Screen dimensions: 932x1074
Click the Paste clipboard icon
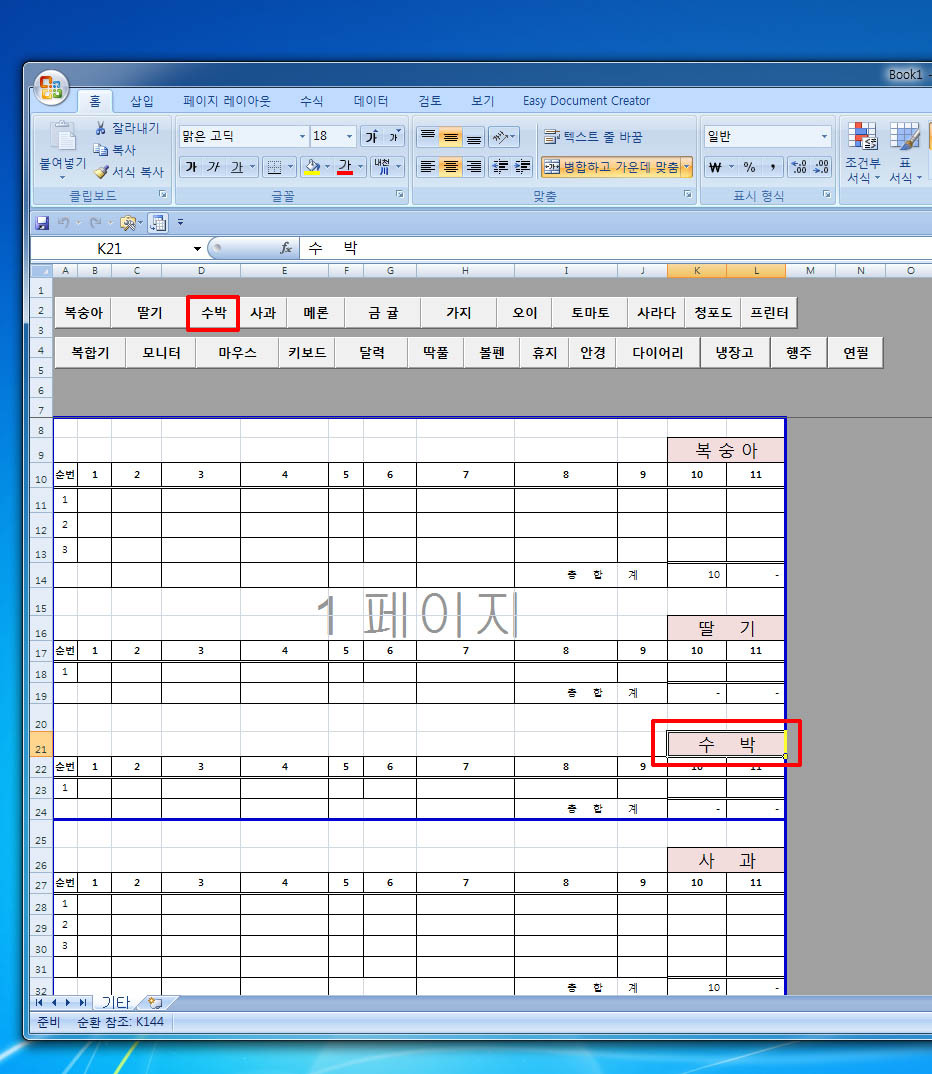click(x=62, y=137)
